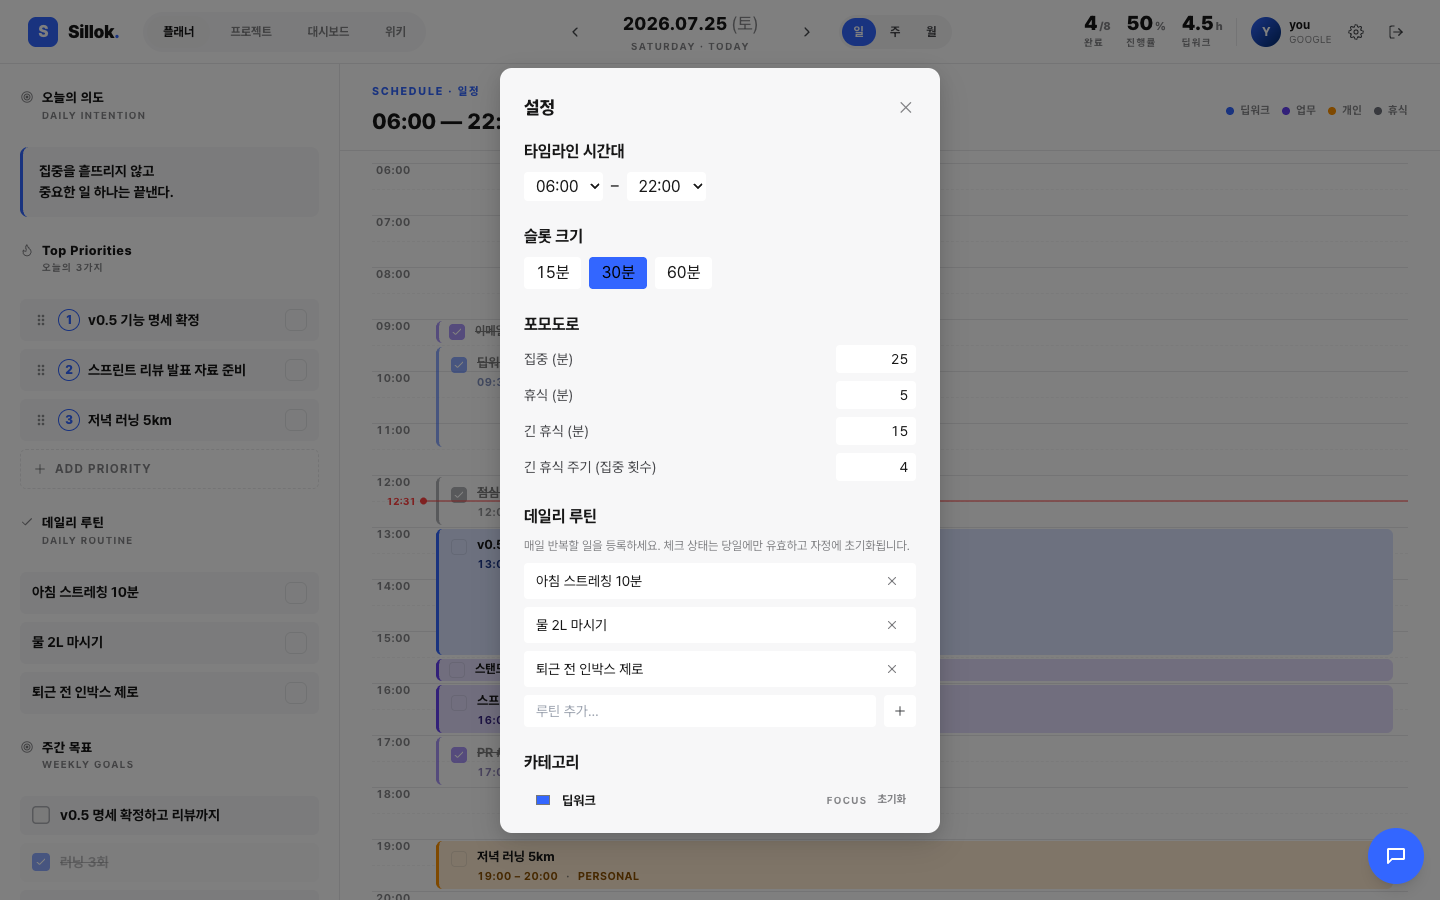Image resolution: width=1440 pixels, height=900 pixels.
Task: Edit the daily intention text card
Action: coord(170,182)
